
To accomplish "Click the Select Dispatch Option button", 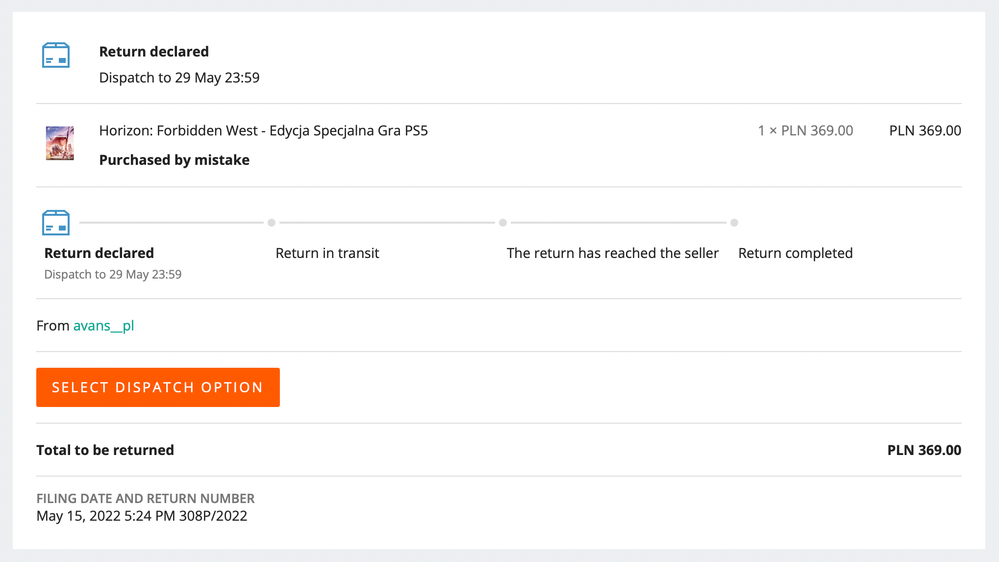I will 158,387.
